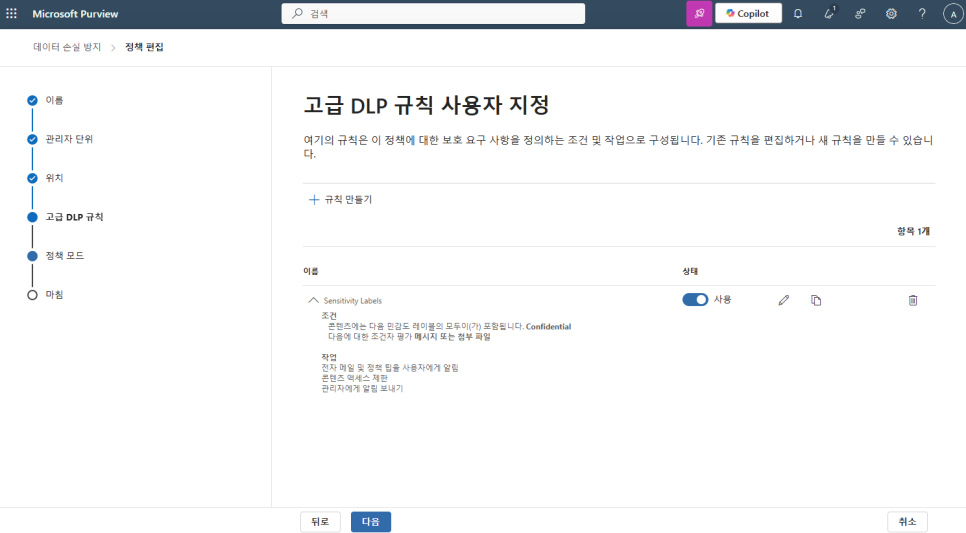Open the help question mark
Image resolution: width=966 pixels, height=533 pixels.
point(922,14)
